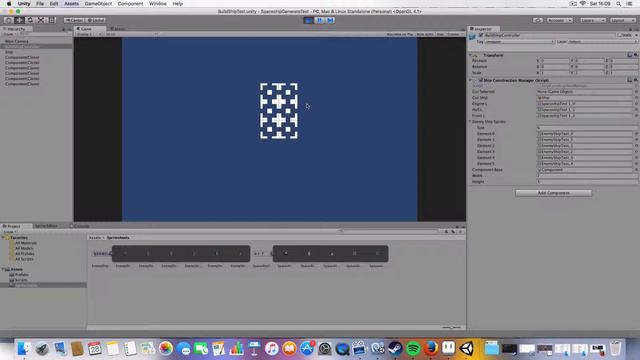Viewport: 640px width, 360px height.
Task: Click object picker for Element 0
Action: (636, 133)
